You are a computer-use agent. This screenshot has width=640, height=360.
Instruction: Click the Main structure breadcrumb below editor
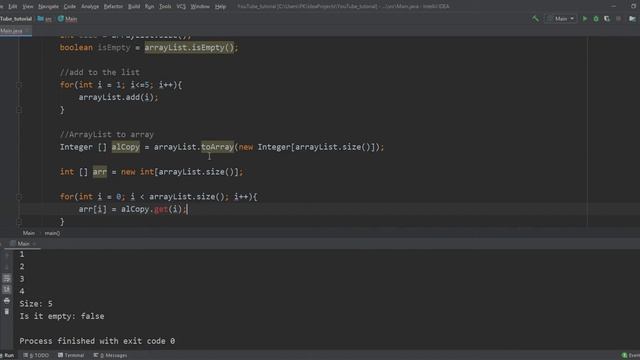[x=29, y=233]
